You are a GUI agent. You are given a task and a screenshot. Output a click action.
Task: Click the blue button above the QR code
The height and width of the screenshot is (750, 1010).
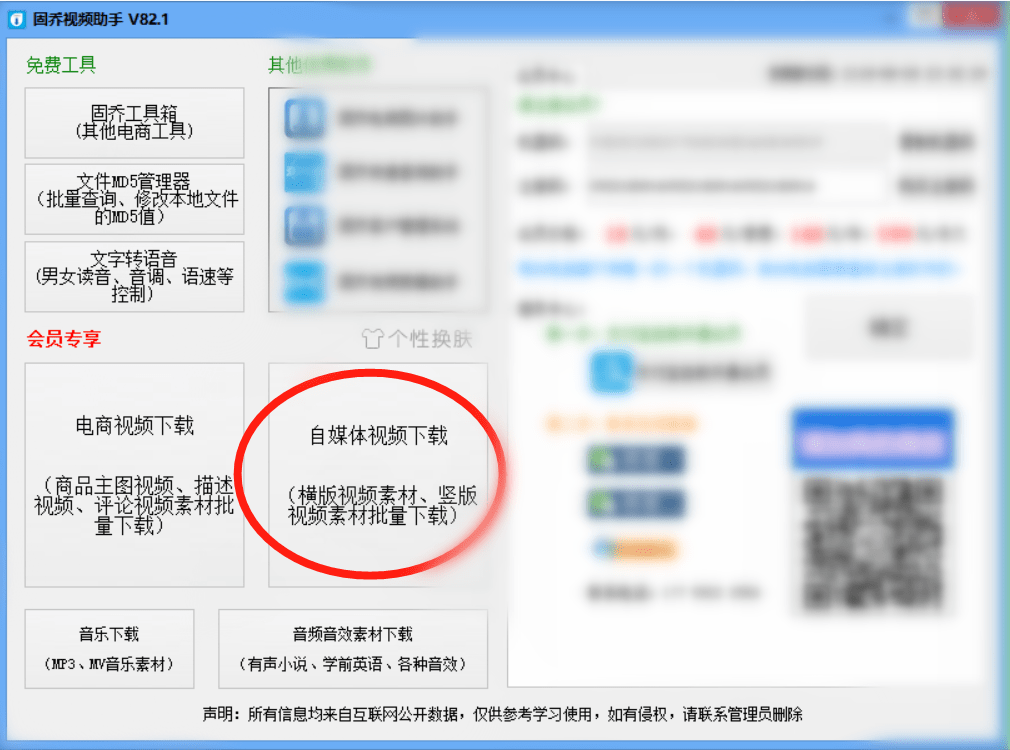click(871, 438)
